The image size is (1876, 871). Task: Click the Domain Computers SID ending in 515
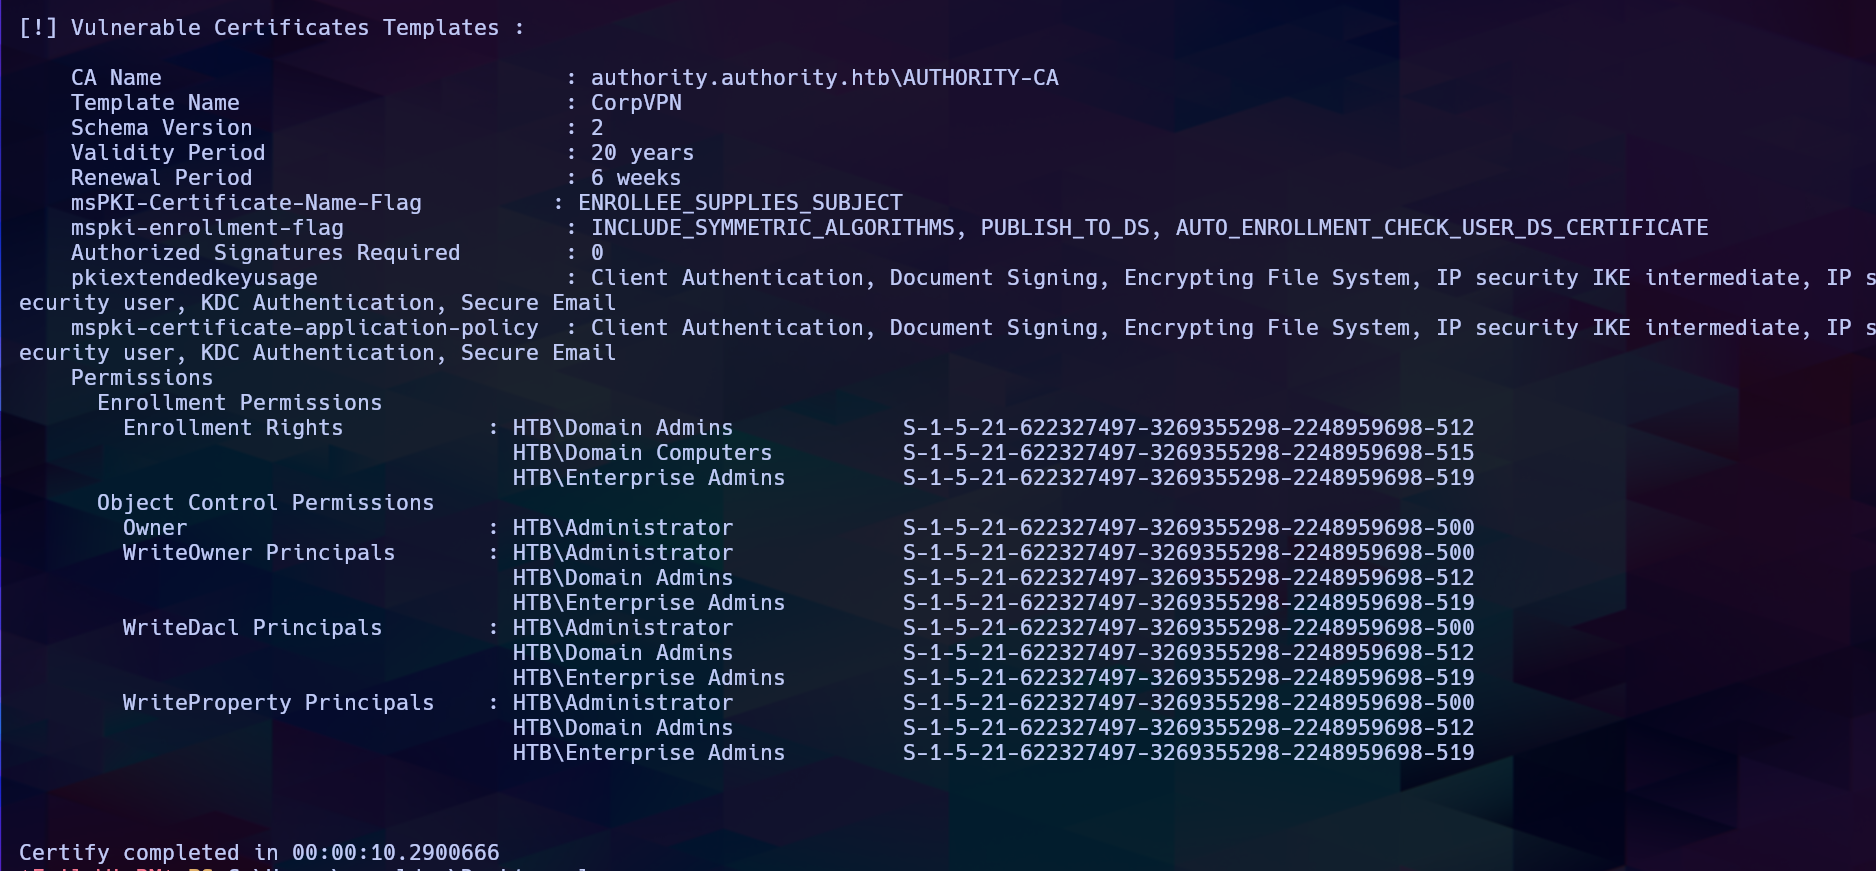(x=1188, y=453)
